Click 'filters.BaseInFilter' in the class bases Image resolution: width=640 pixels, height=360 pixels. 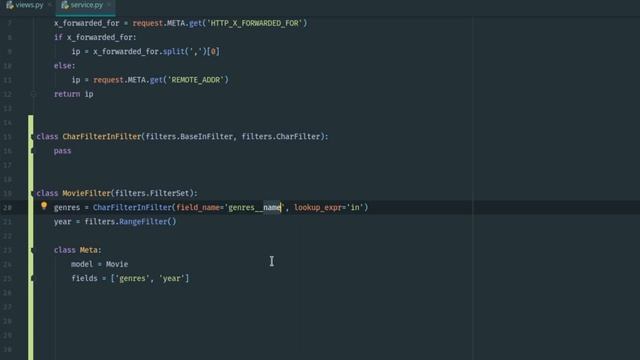pos(189,137)
